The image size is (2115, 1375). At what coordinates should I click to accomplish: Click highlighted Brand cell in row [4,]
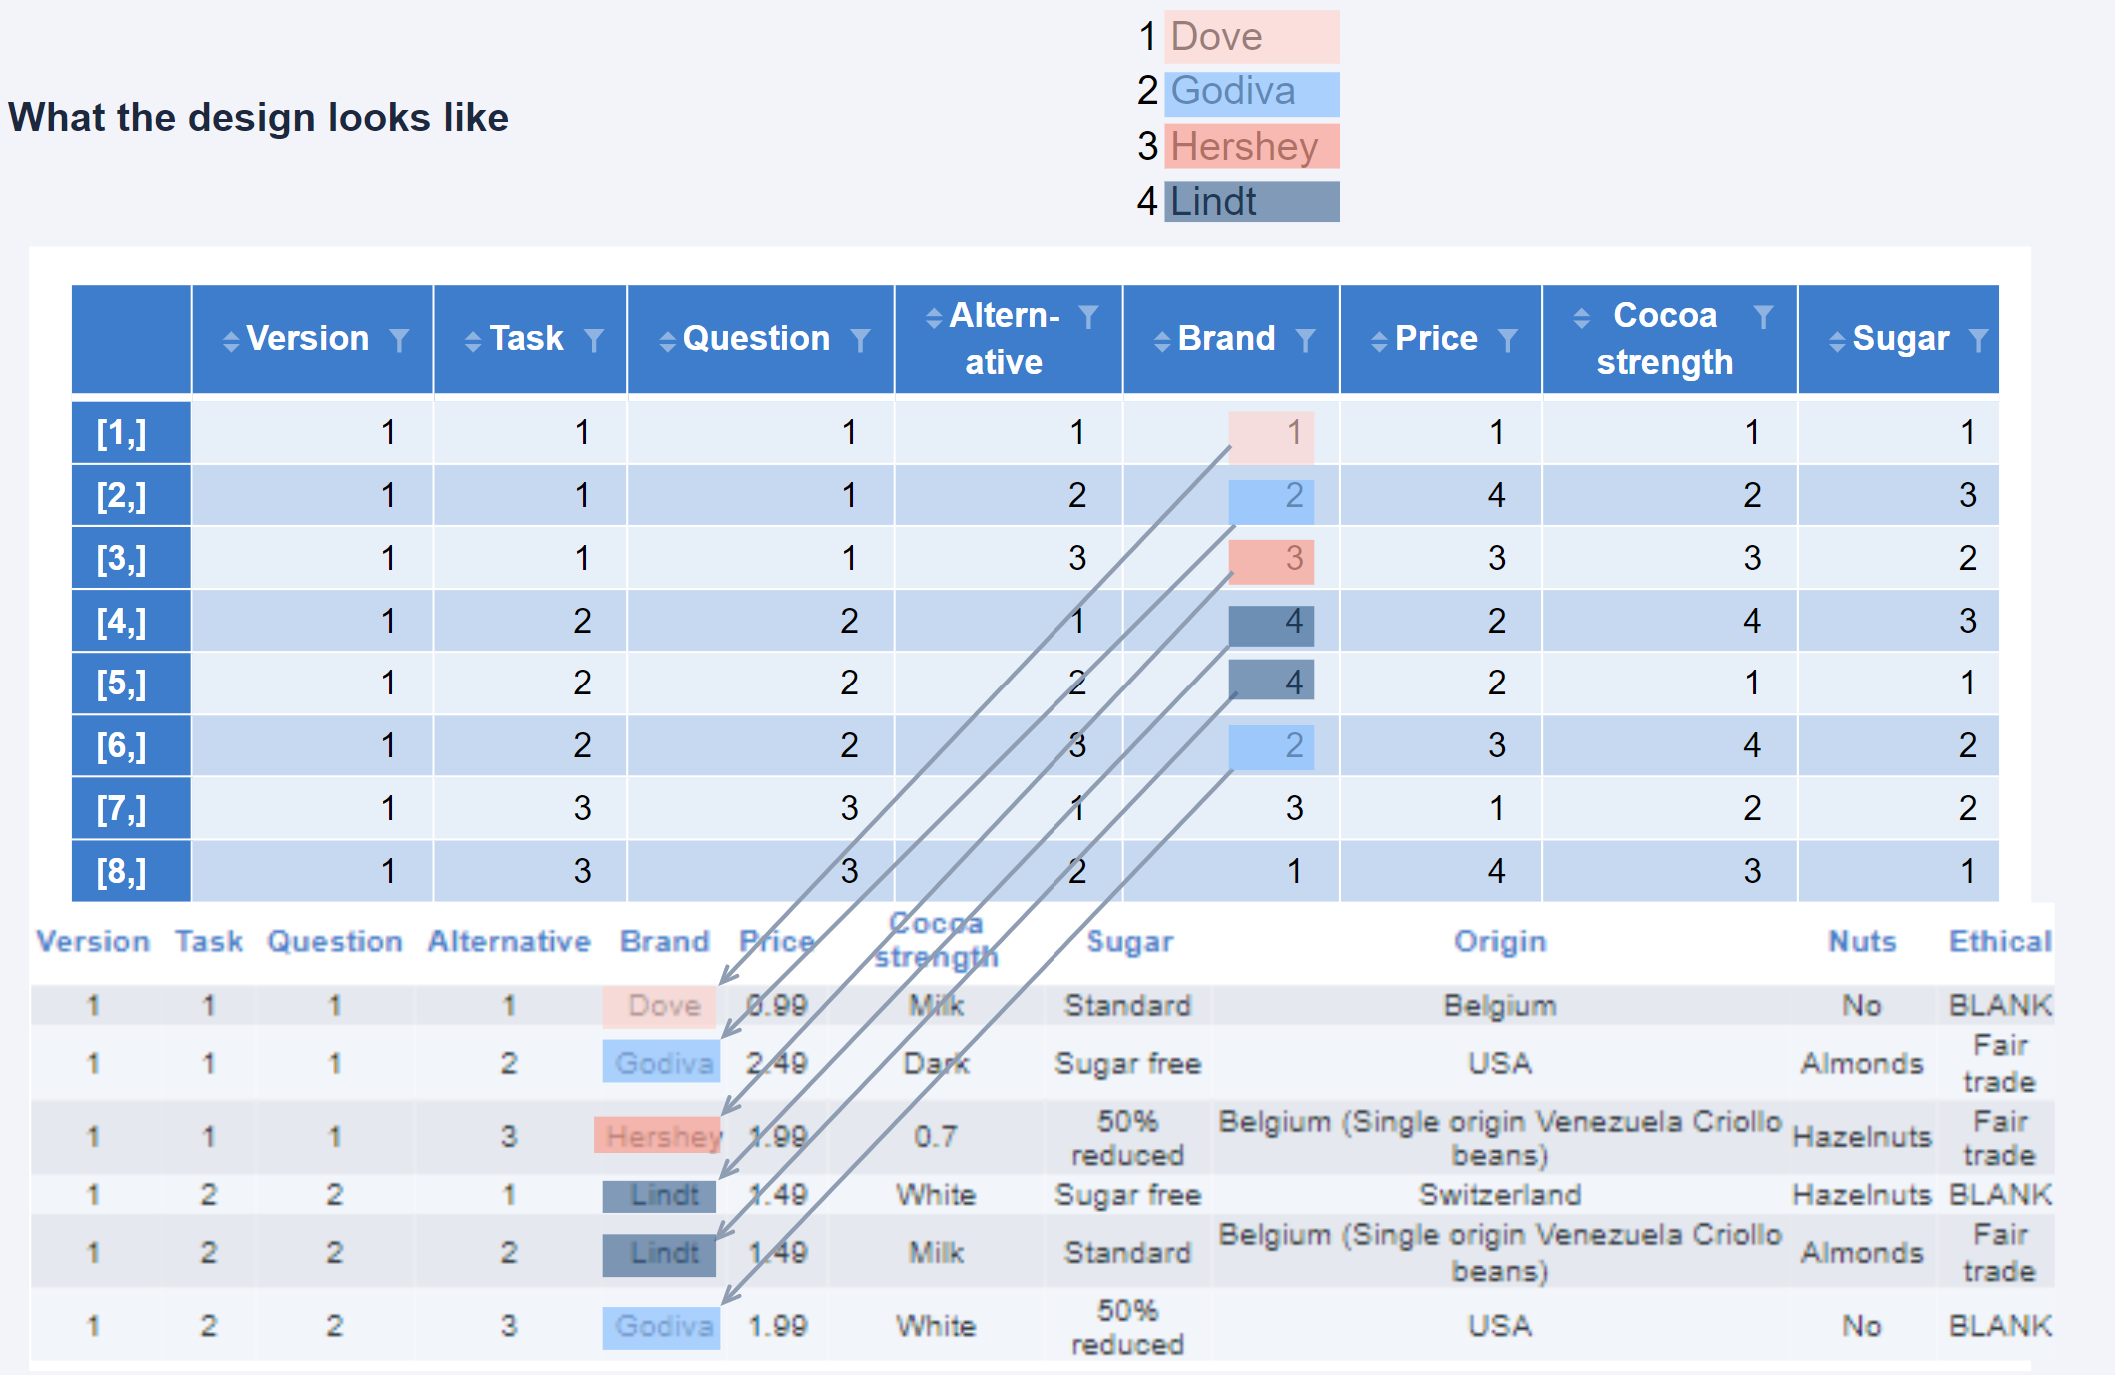click(x=1271, y=626)
